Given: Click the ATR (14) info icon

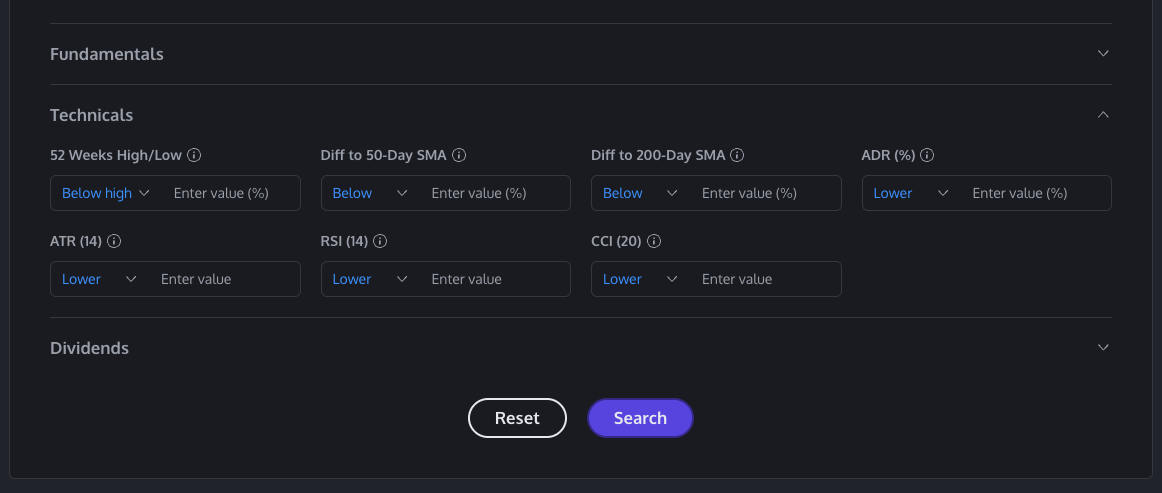Looking at the screenshot, I should coord(114,241).
